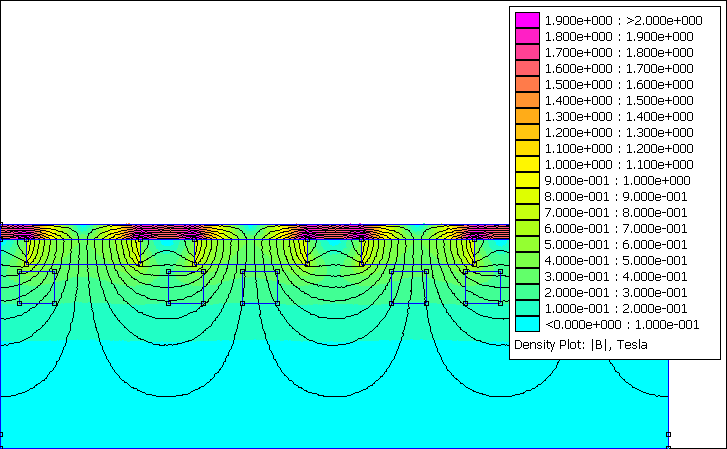
Task: Click the 1.100e+000 : 1.200e+000 swatch
Action: (527, 148)
